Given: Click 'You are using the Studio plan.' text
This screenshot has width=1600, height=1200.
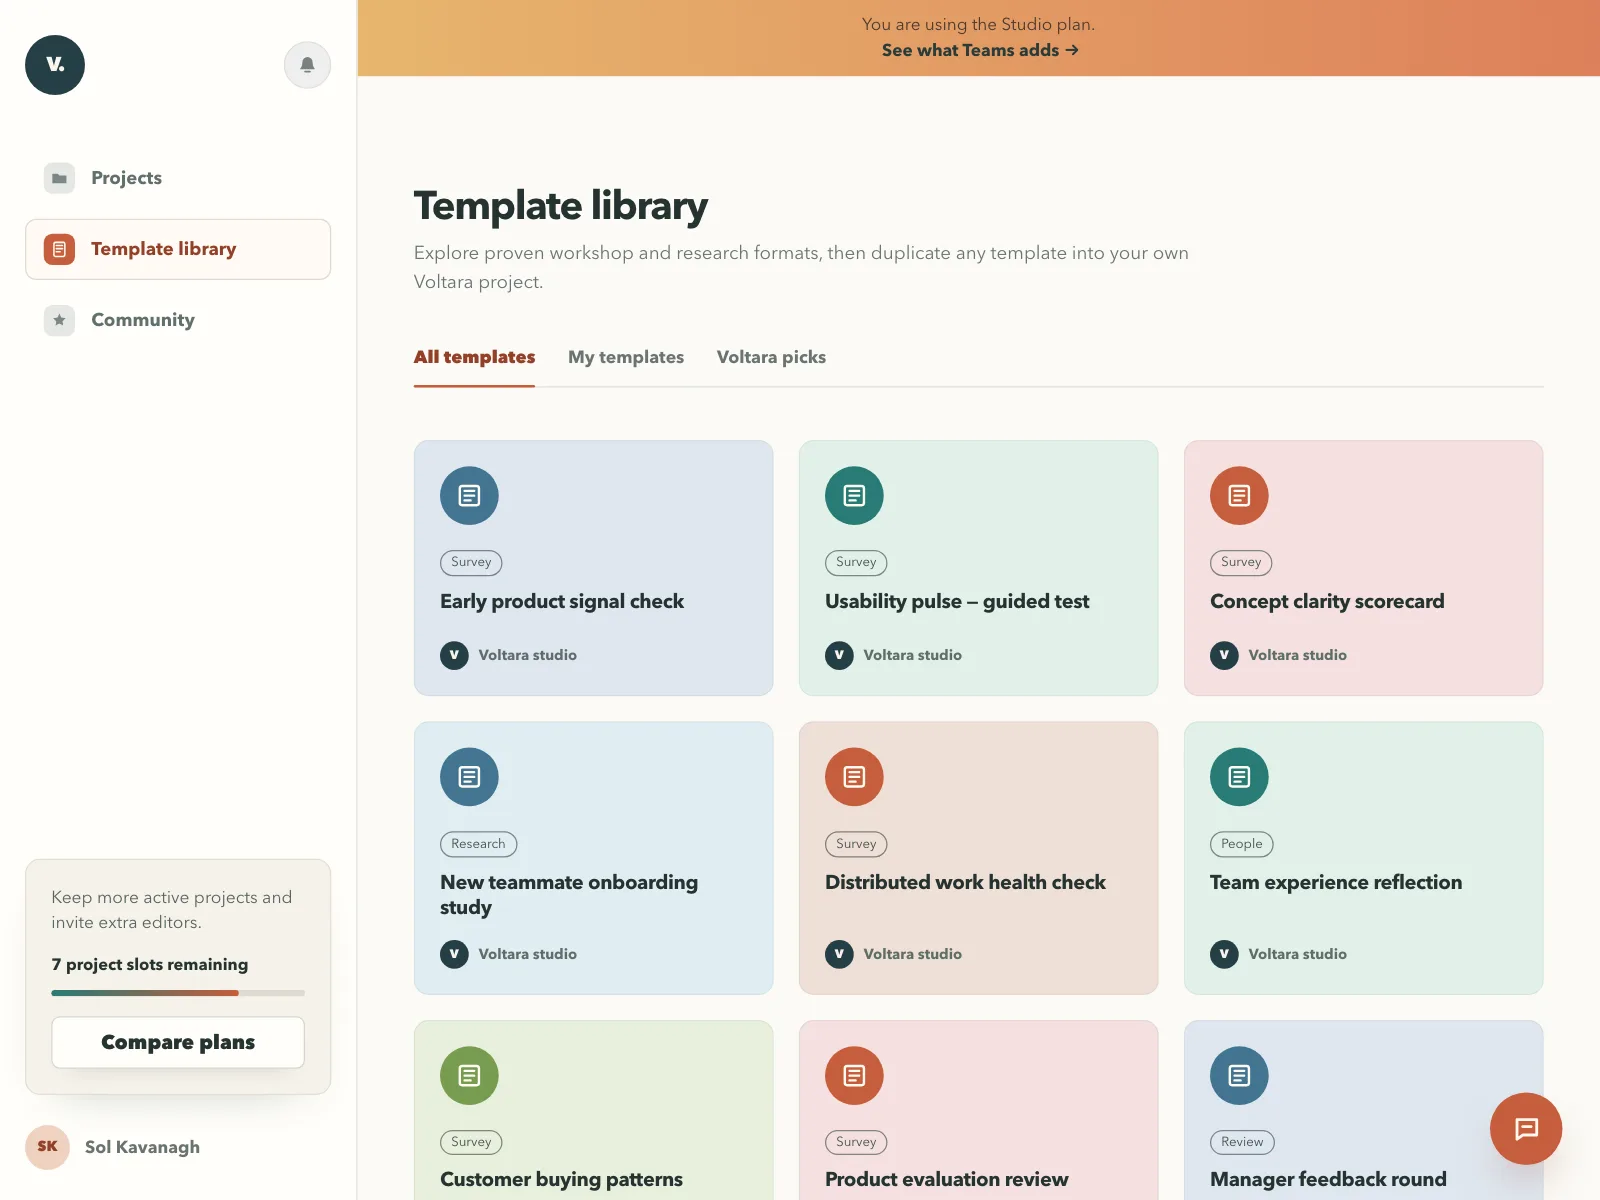Looking at the screenshot, I should (978, 24).
